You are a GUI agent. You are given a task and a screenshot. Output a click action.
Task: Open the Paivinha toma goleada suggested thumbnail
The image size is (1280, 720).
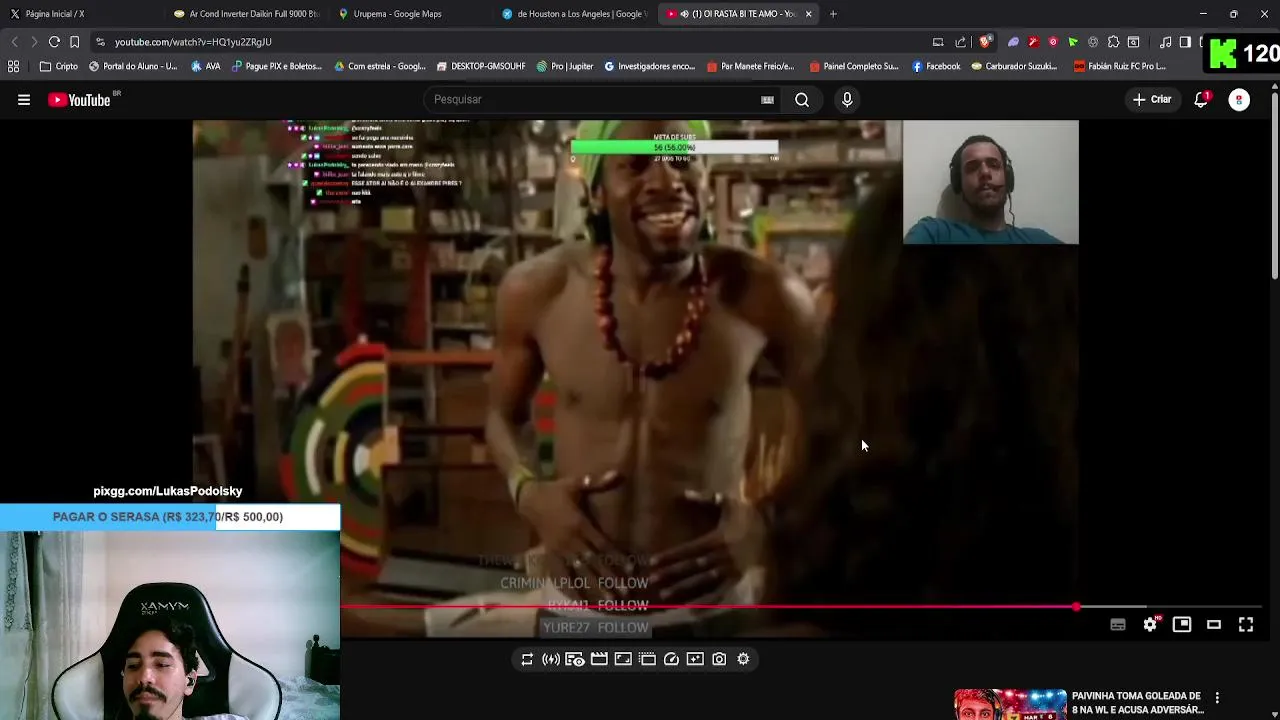(1010, 704)
